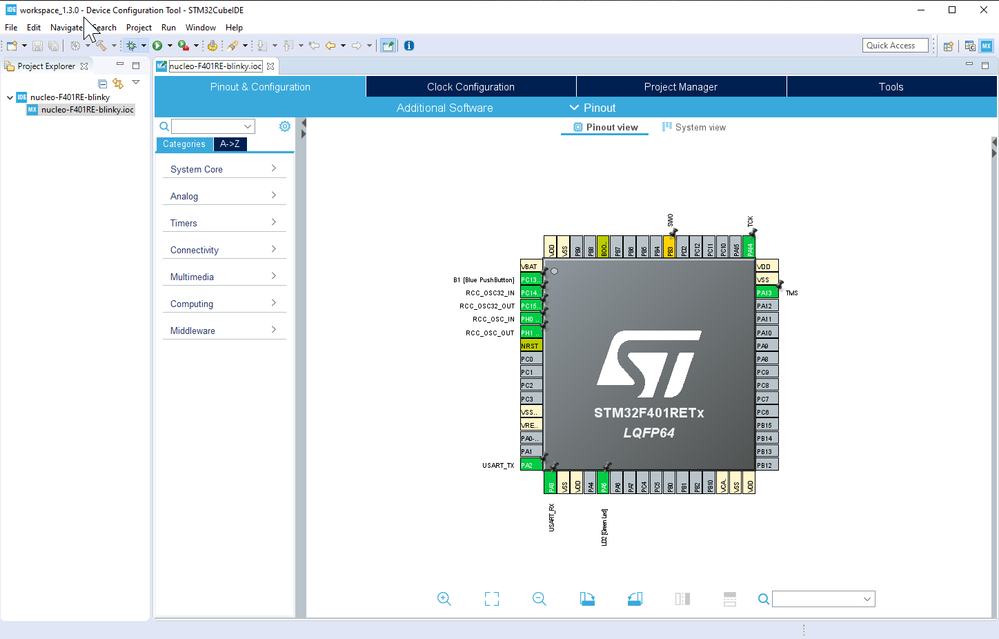Image resolution: width=999 pixels, height=639 pixels.
Task: Open the category search dropdown arrow
Action: (248, 126)
